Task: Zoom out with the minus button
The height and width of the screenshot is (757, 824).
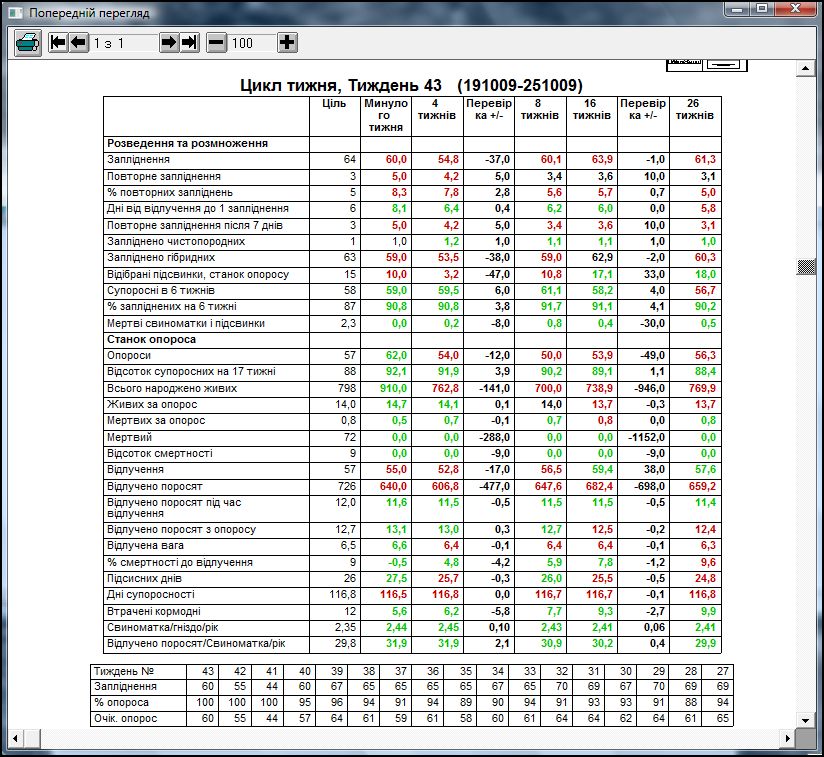Action: point(217,43)
